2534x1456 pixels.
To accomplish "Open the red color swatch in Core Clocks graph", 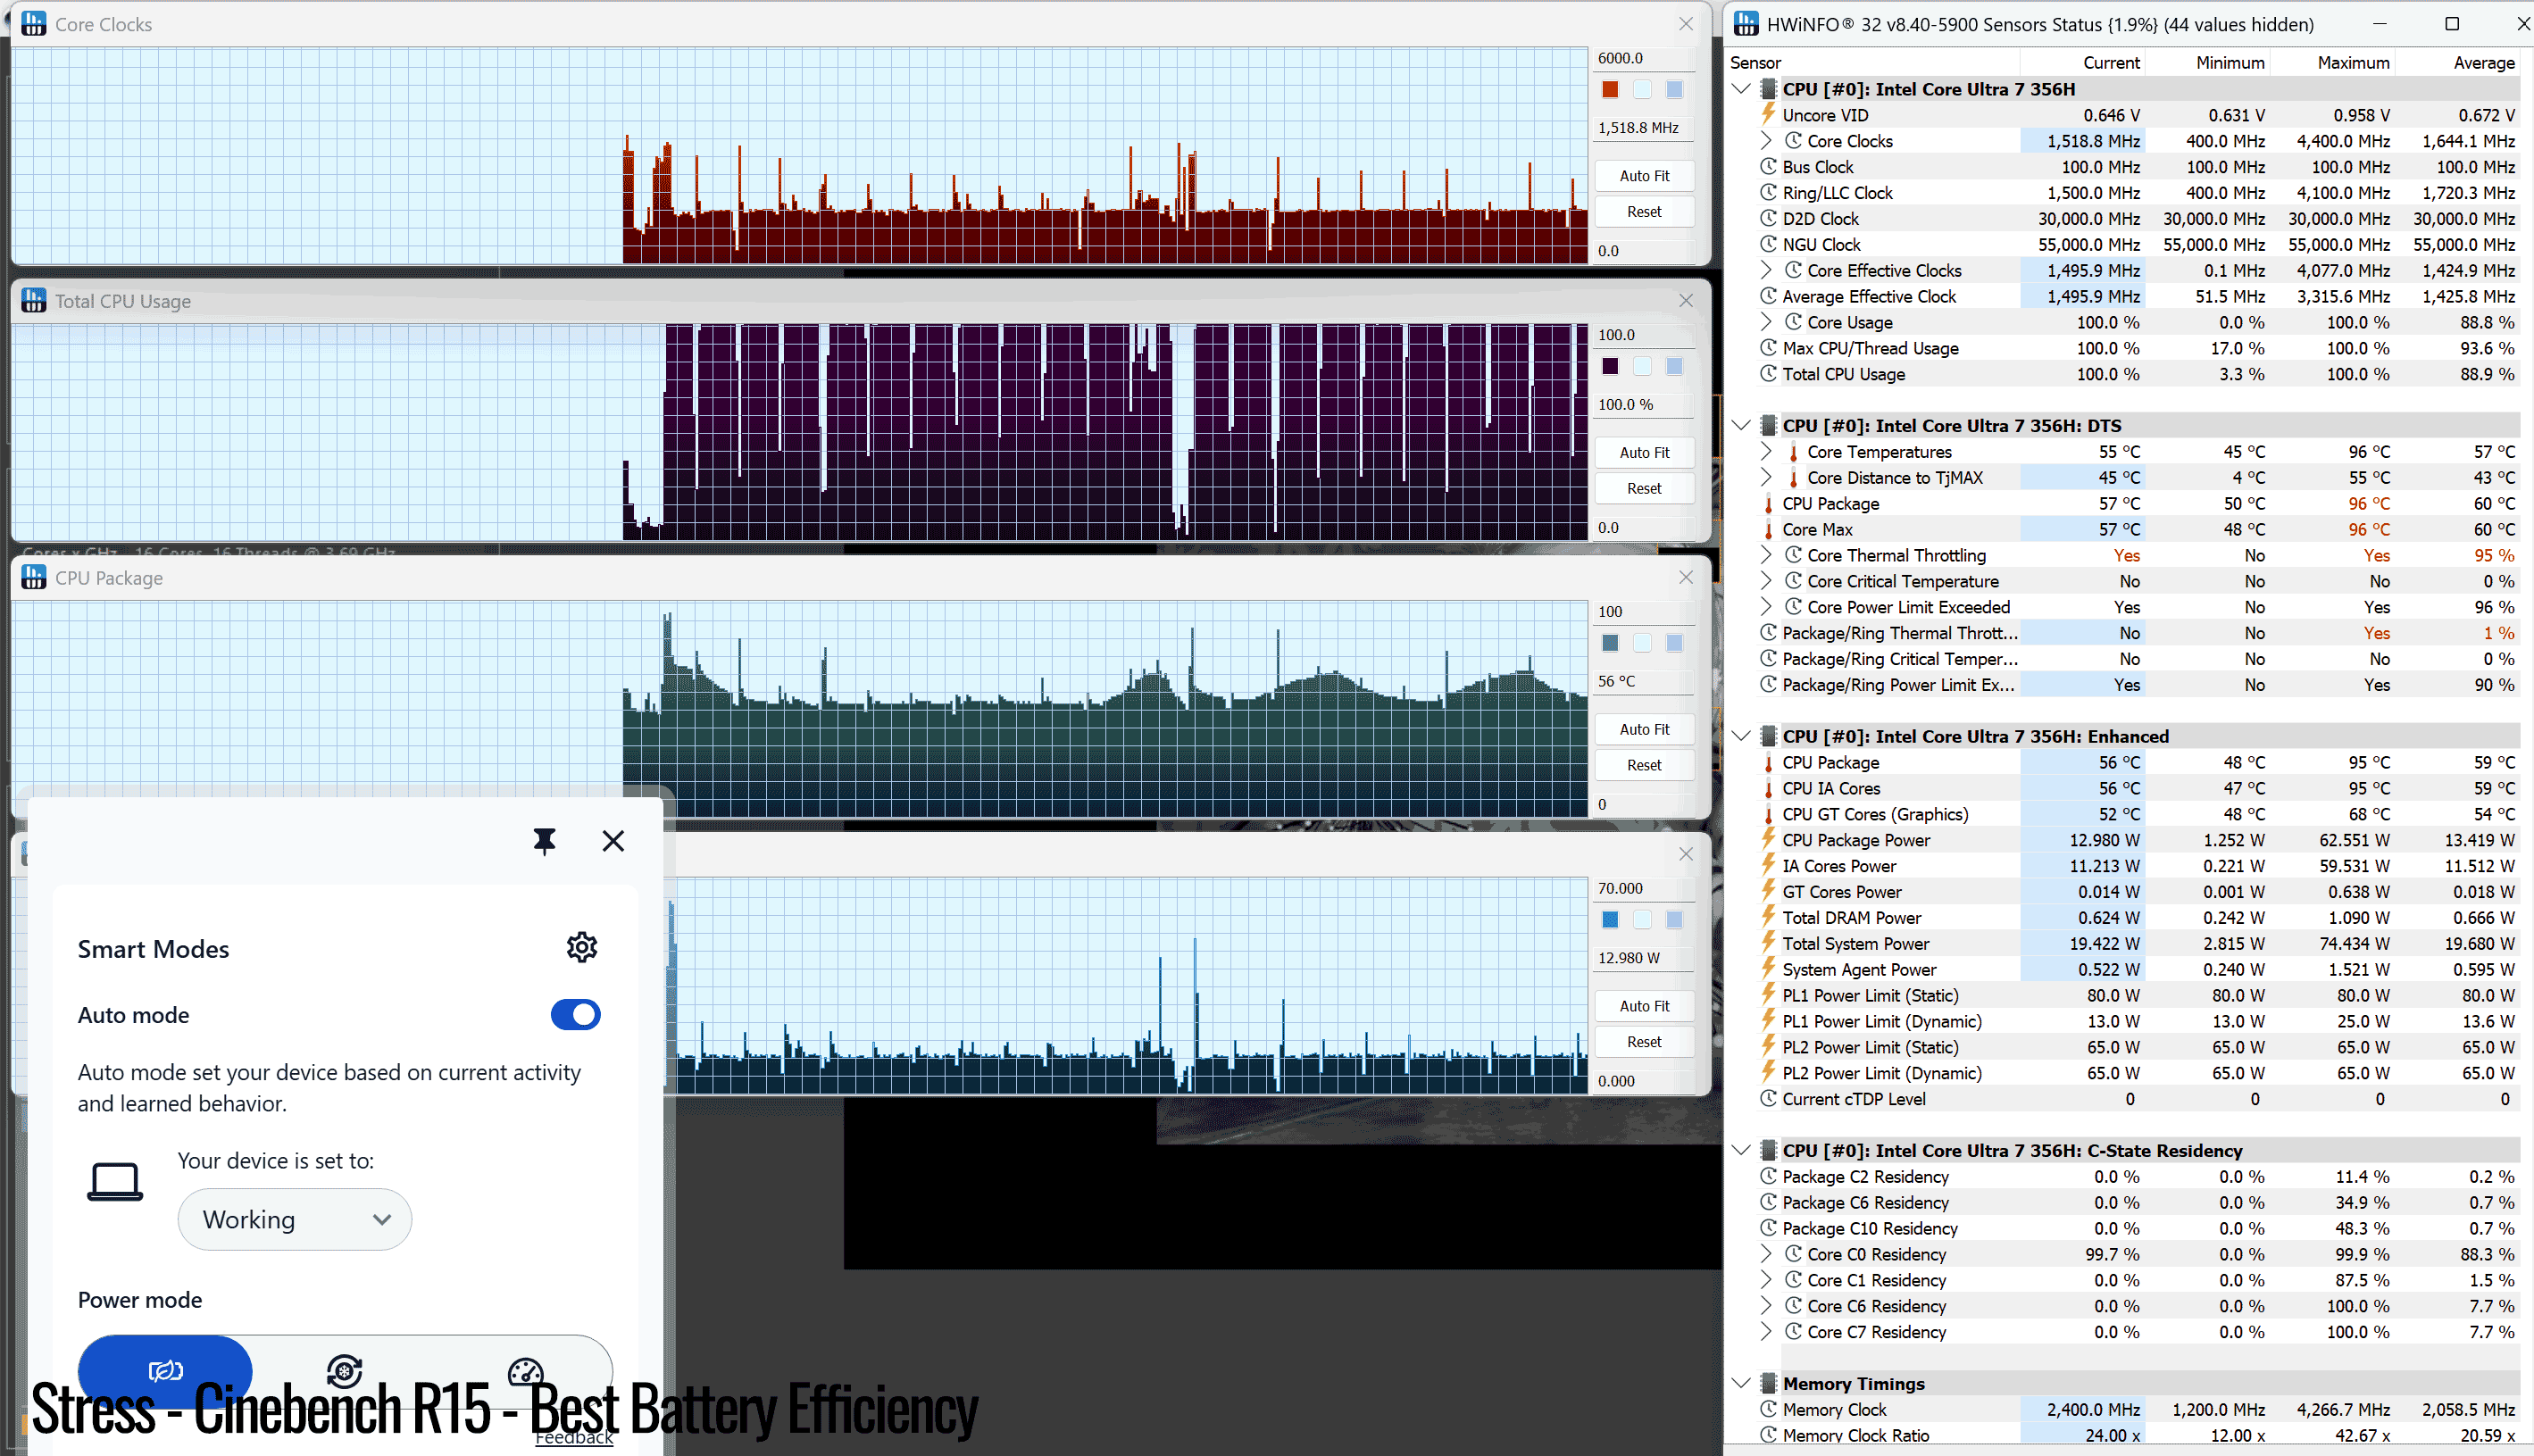I will (x=1610, y=90).
